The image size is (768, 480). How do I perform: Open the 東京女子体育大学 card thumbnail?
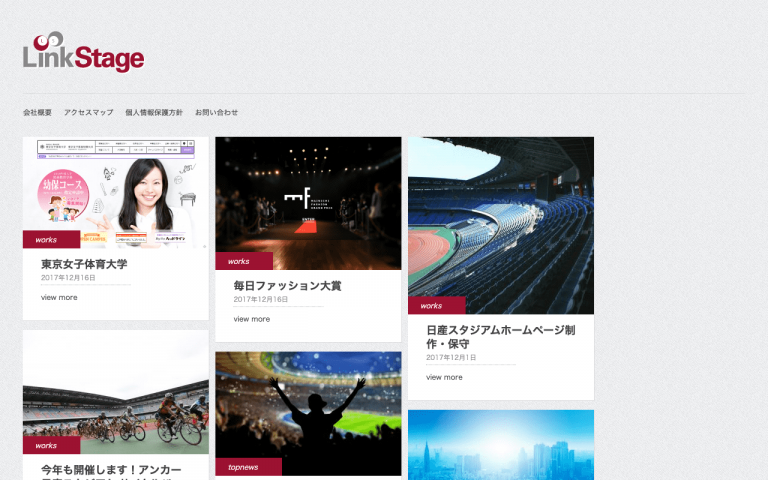point(116,192)
